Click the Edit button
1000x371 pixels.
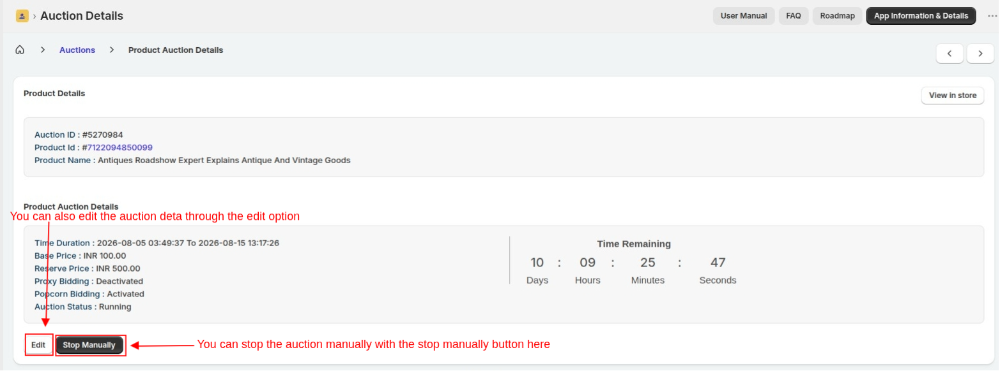38,345
